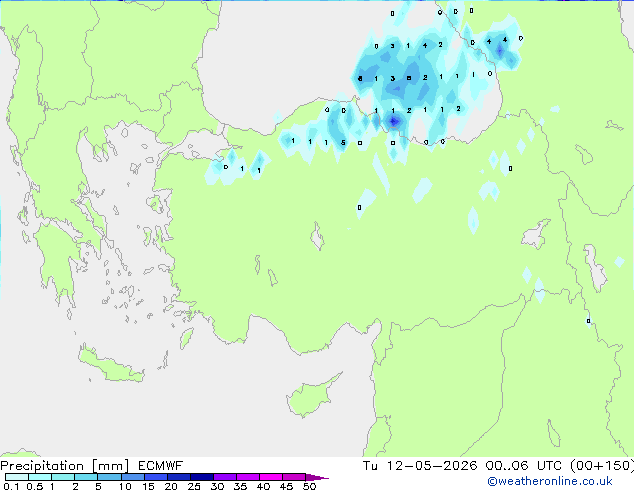The image size is (634, 490).
Task: Click the 45–50 mm legend swatch
Action: 294,477
